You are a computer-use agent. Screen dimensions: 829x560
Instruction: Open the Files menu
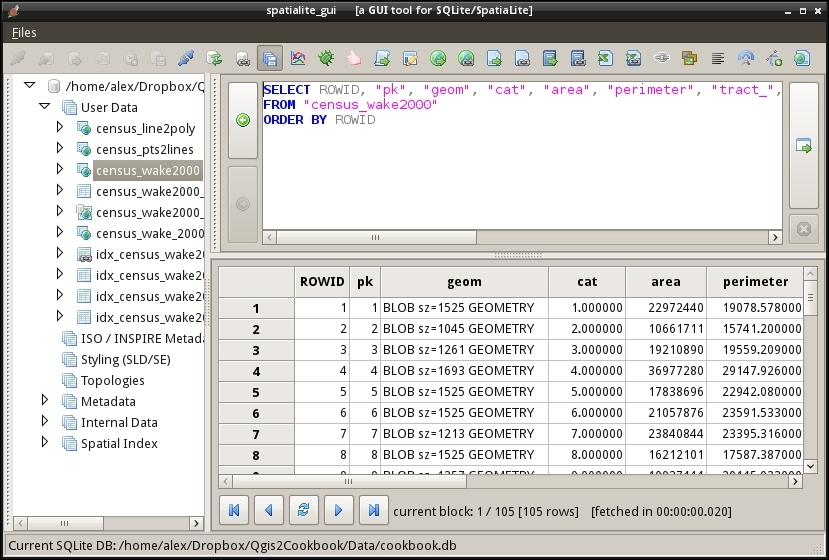point(24,33)
